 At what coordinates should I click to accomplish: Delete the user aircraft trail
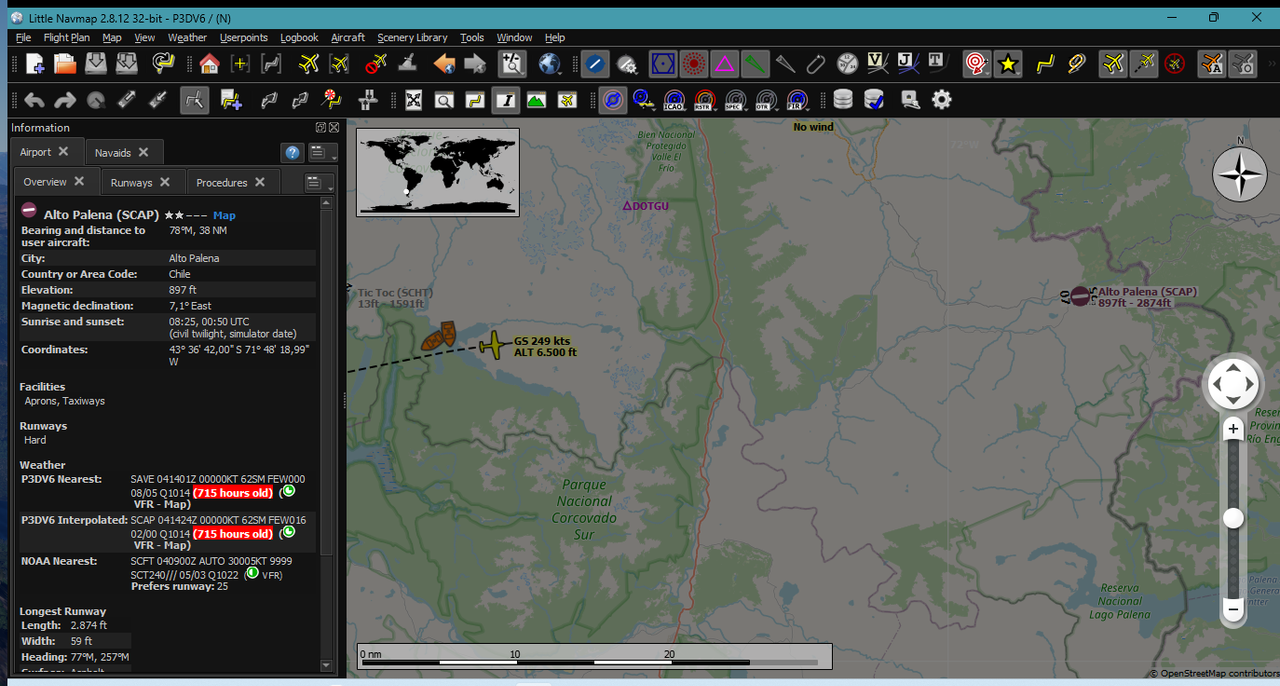[x=376, y=65]
